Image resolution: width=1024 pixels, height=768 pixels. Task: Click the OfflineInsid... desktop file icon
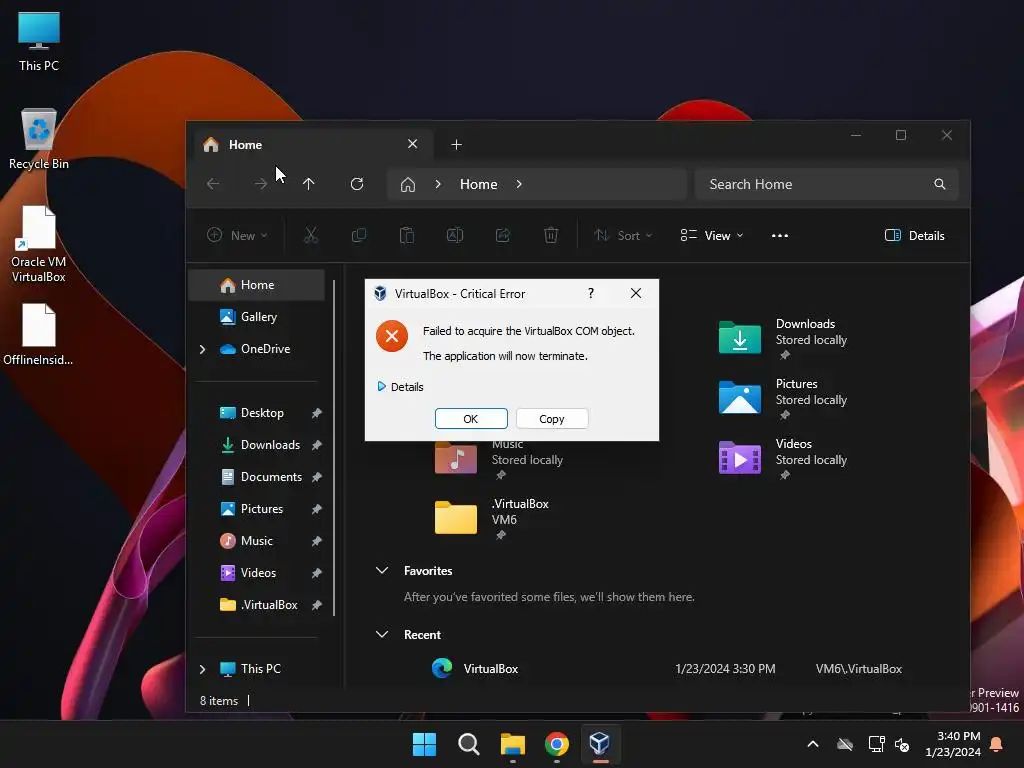click(x=39, y=334)
